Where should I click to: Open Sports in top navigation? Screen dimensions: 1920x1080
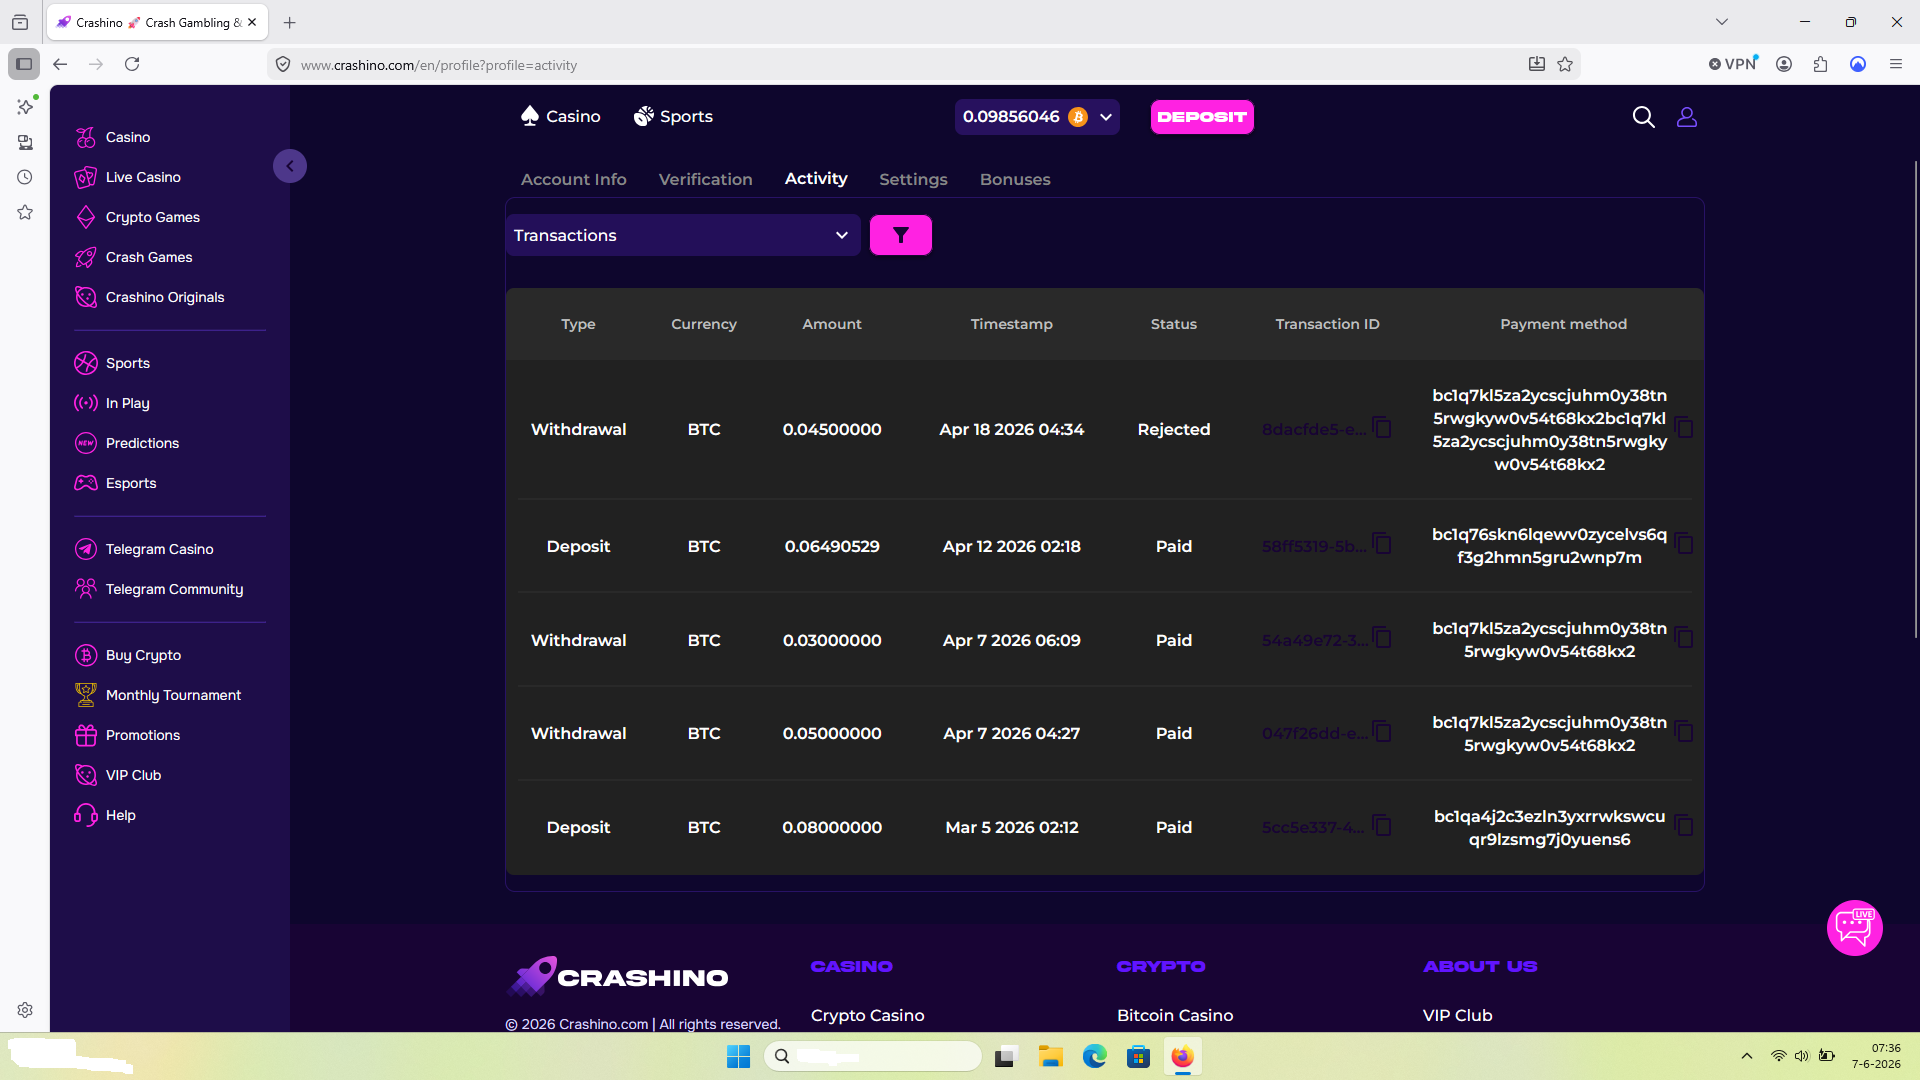click(673, 116)
